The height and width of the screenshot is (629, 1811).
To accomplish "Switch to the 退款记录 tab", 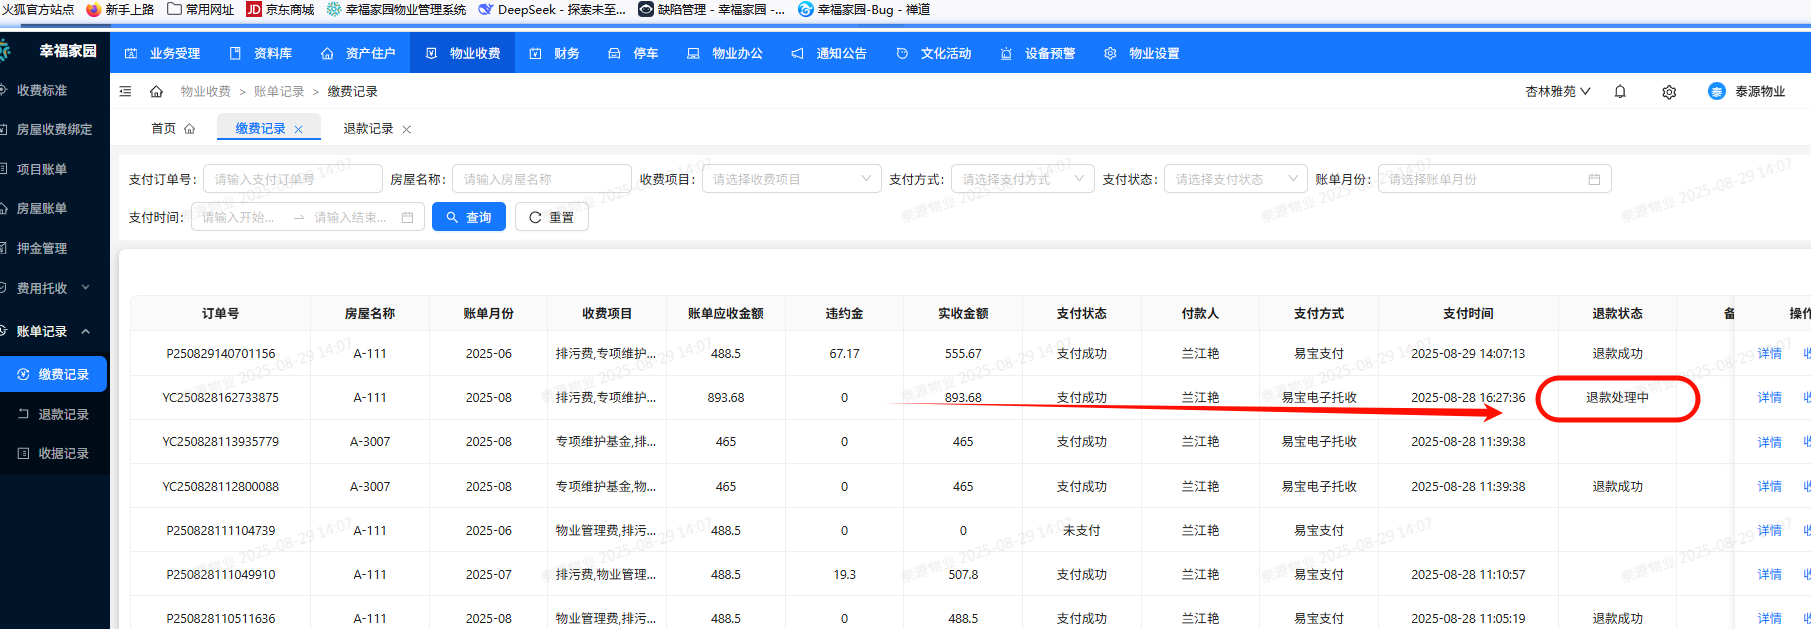I will (x=368, y=129).
